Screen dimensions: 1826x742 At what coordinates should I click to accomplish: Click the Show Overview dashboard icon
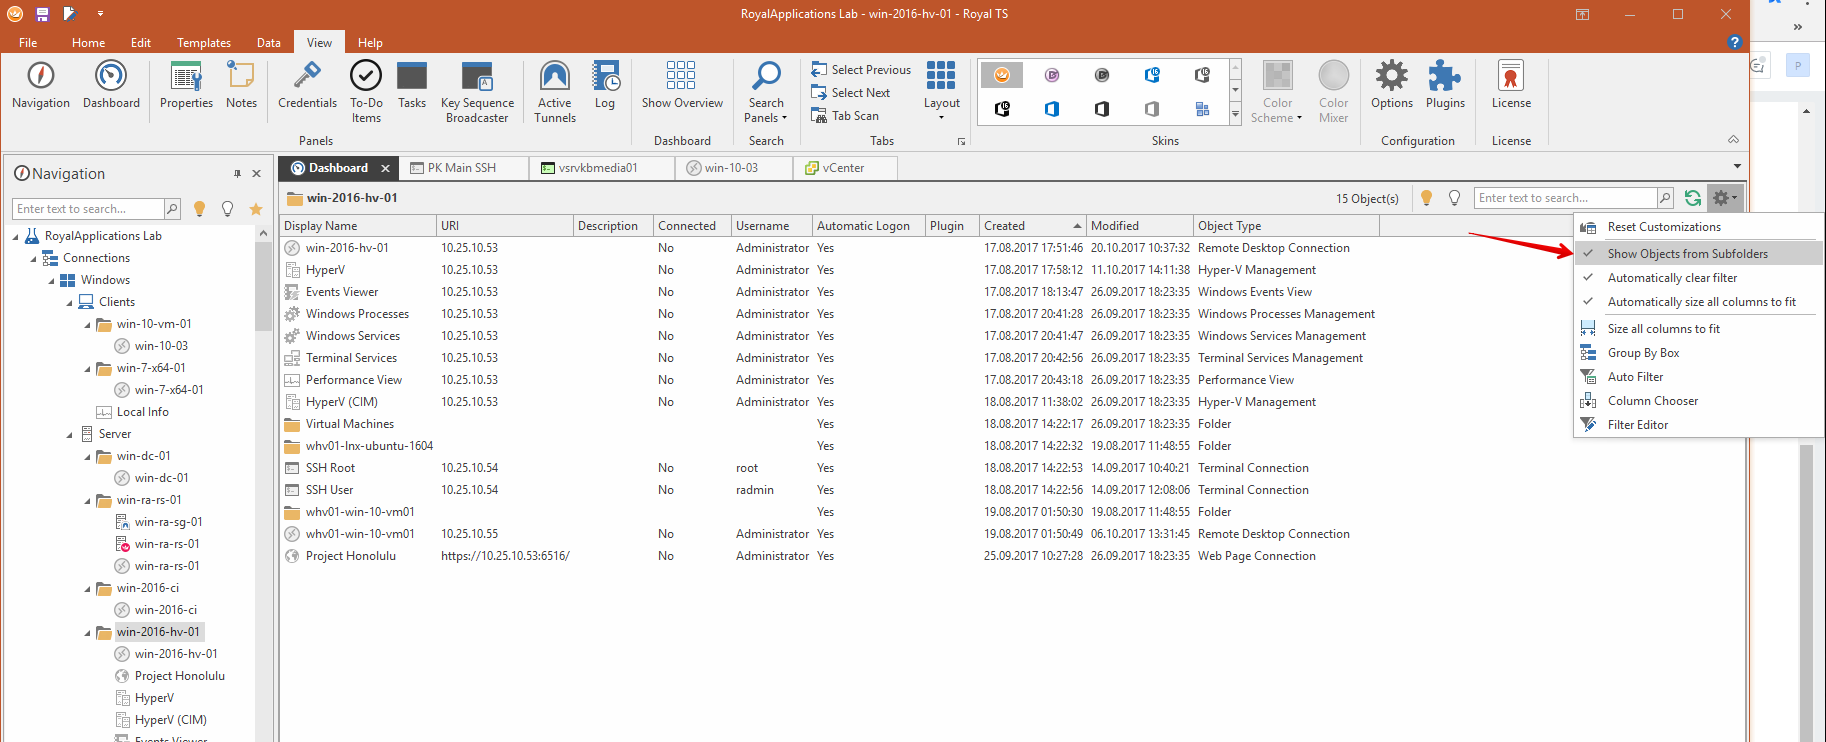click(681, 85)
